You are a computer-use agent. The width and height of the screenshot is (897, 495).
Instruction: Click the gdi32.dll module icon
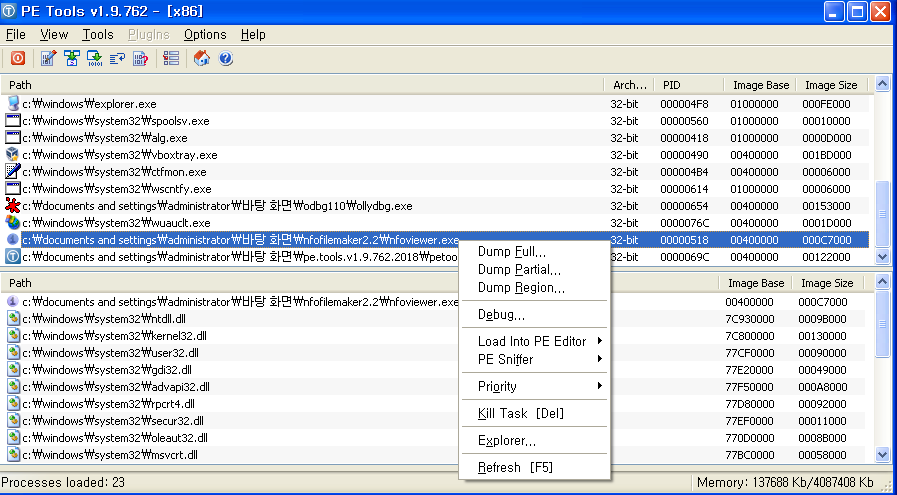tap(13, 370)
